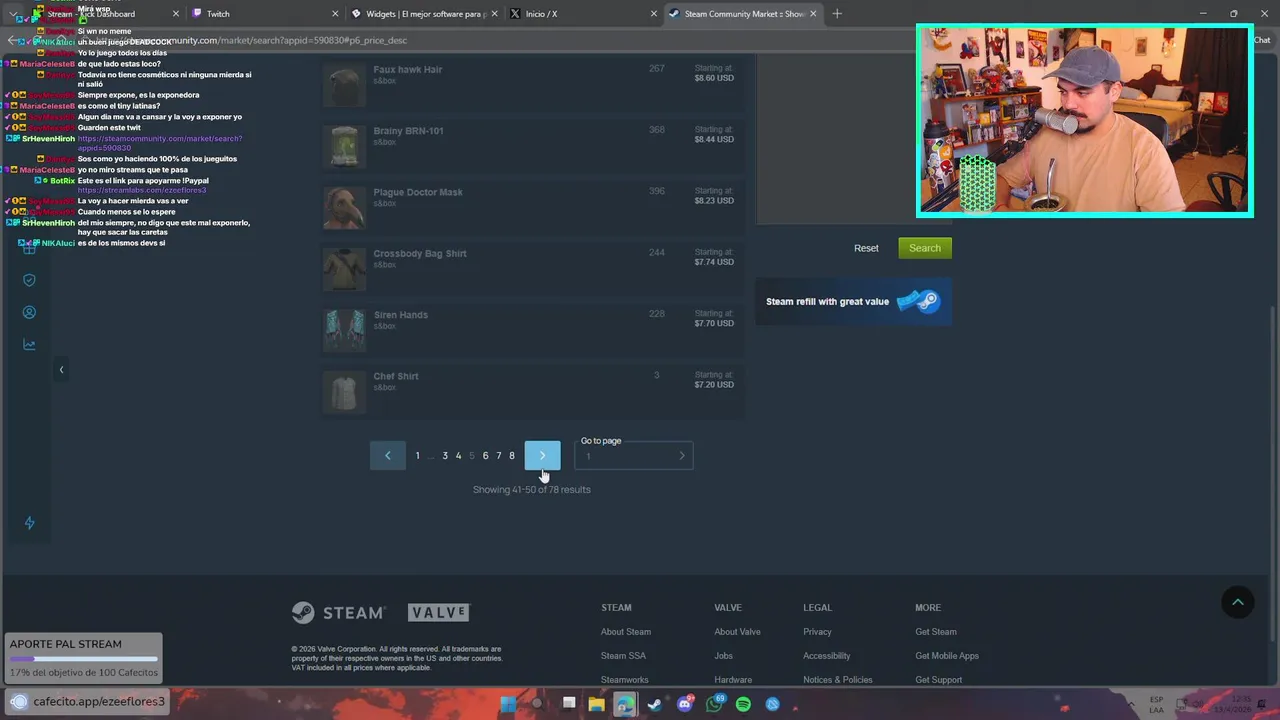Open a new browser tab
The height and width of the screenshot is (720, 1280).
(837, 14)
